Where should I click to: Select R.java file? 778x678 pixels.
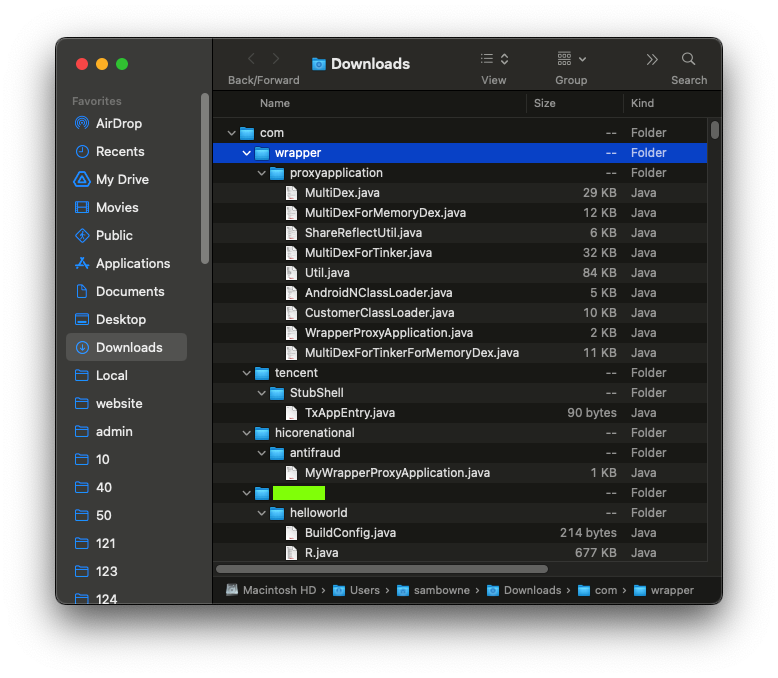[x=460, y=552]
